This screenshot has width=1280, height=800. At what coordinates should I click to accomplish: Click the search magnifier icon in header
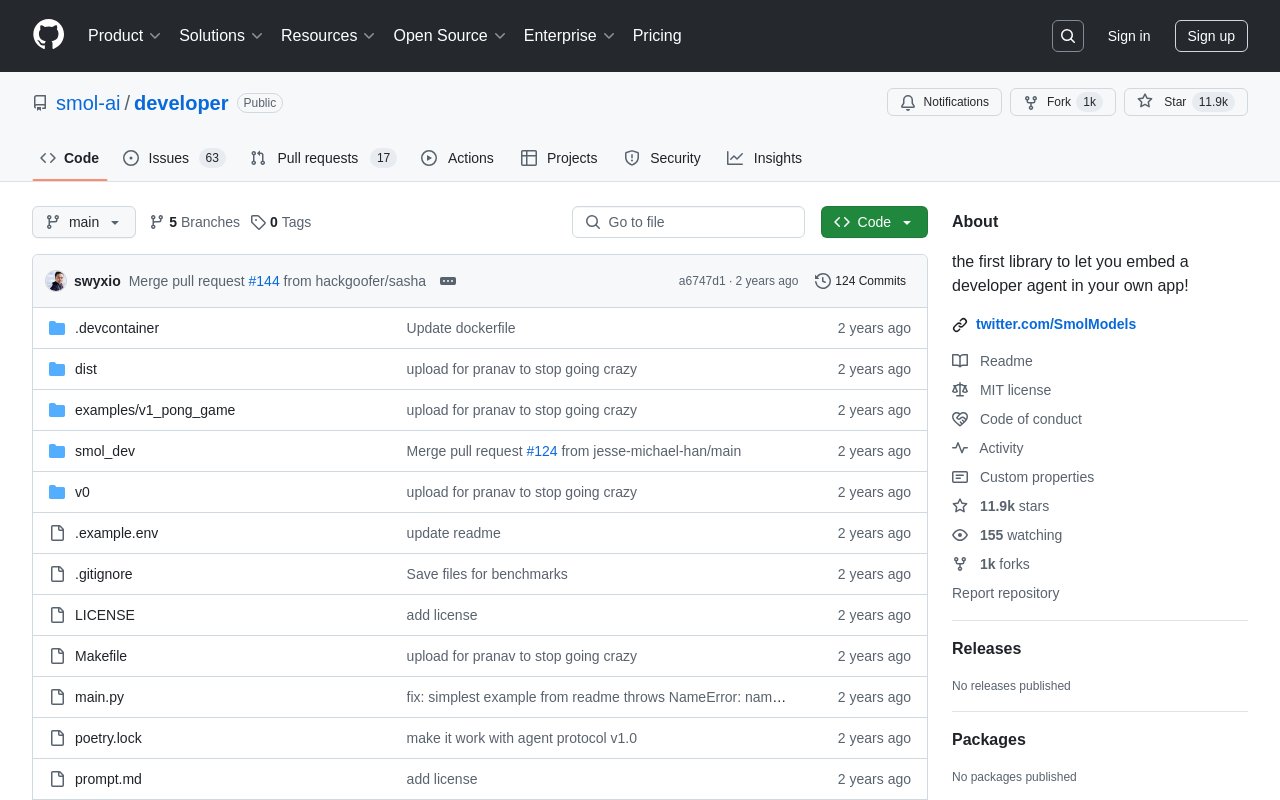click(x=1068, y=36)
